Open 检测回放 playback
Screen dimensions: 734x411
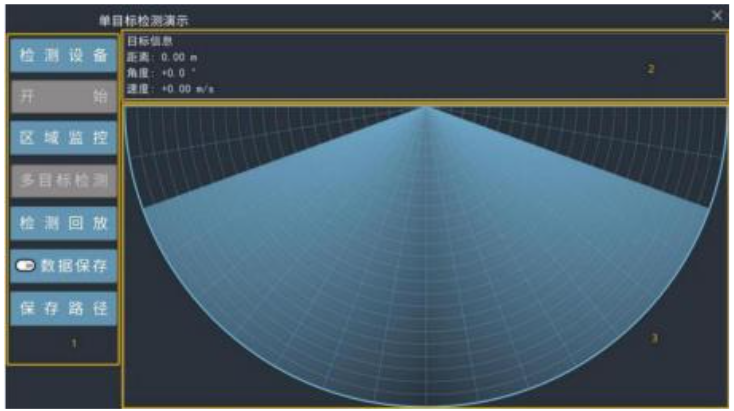tap(63, 223)
